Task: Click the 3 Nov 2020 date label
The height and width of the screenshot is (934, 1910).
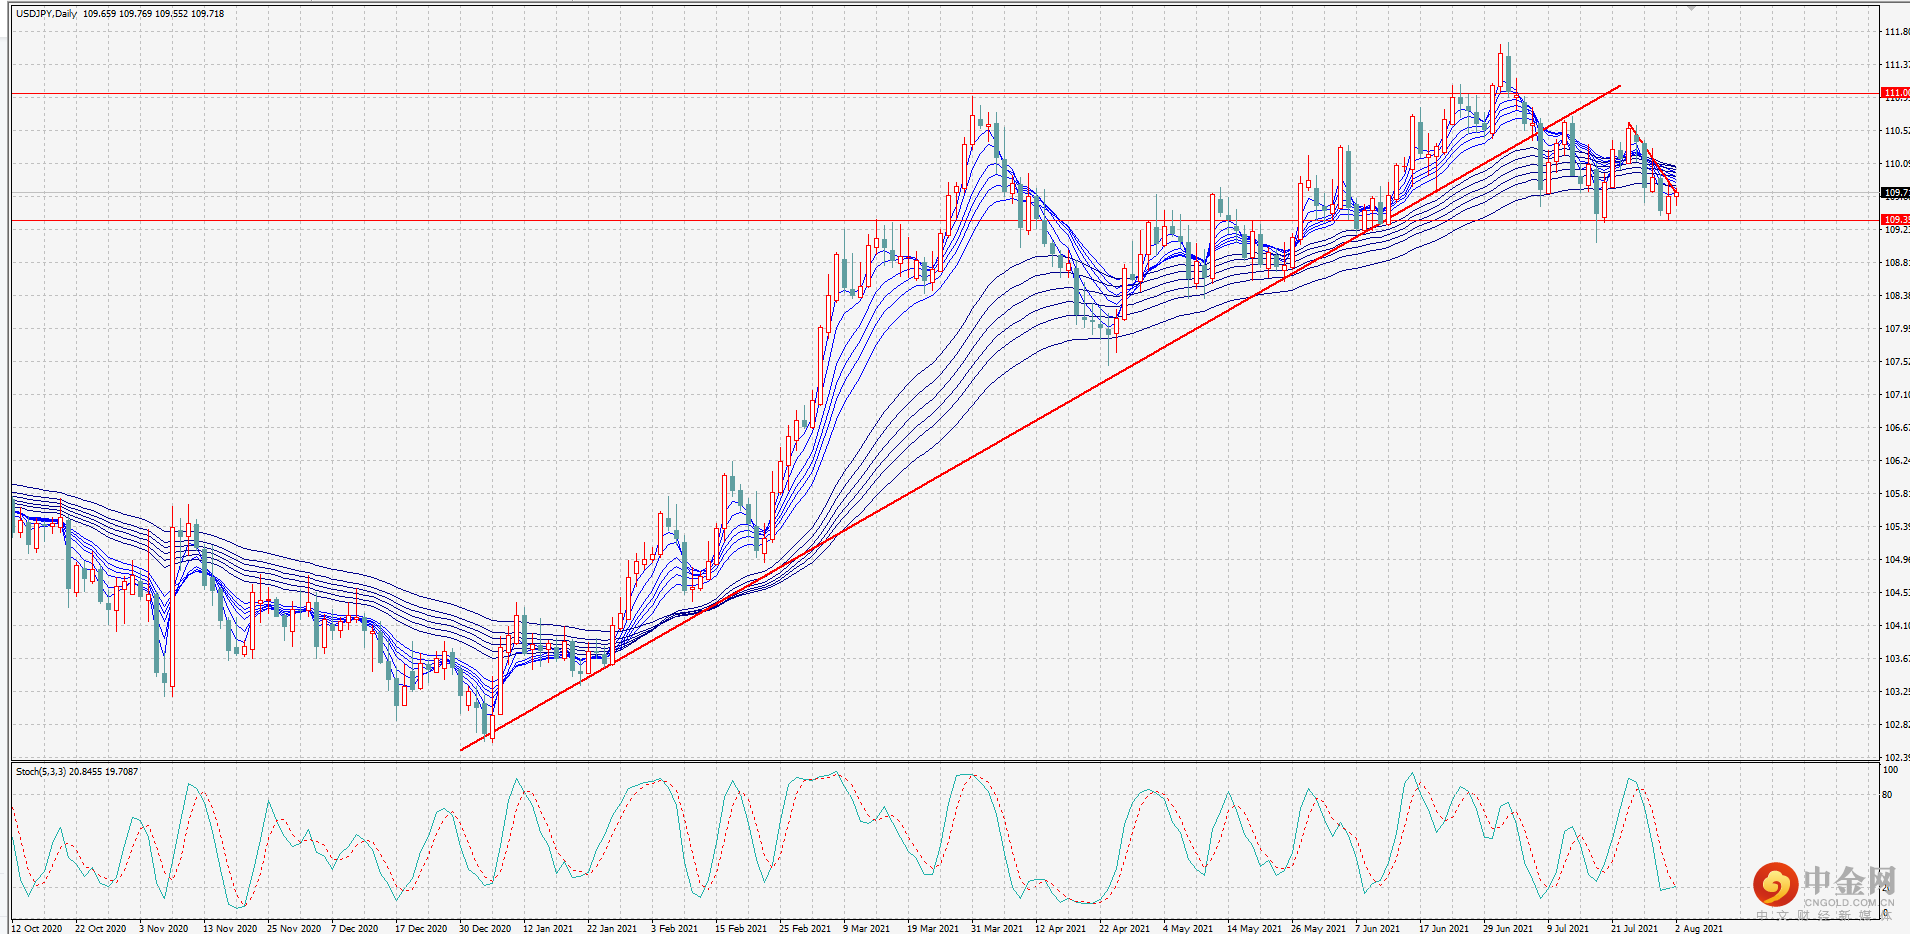Action: (x=164, y=928)
